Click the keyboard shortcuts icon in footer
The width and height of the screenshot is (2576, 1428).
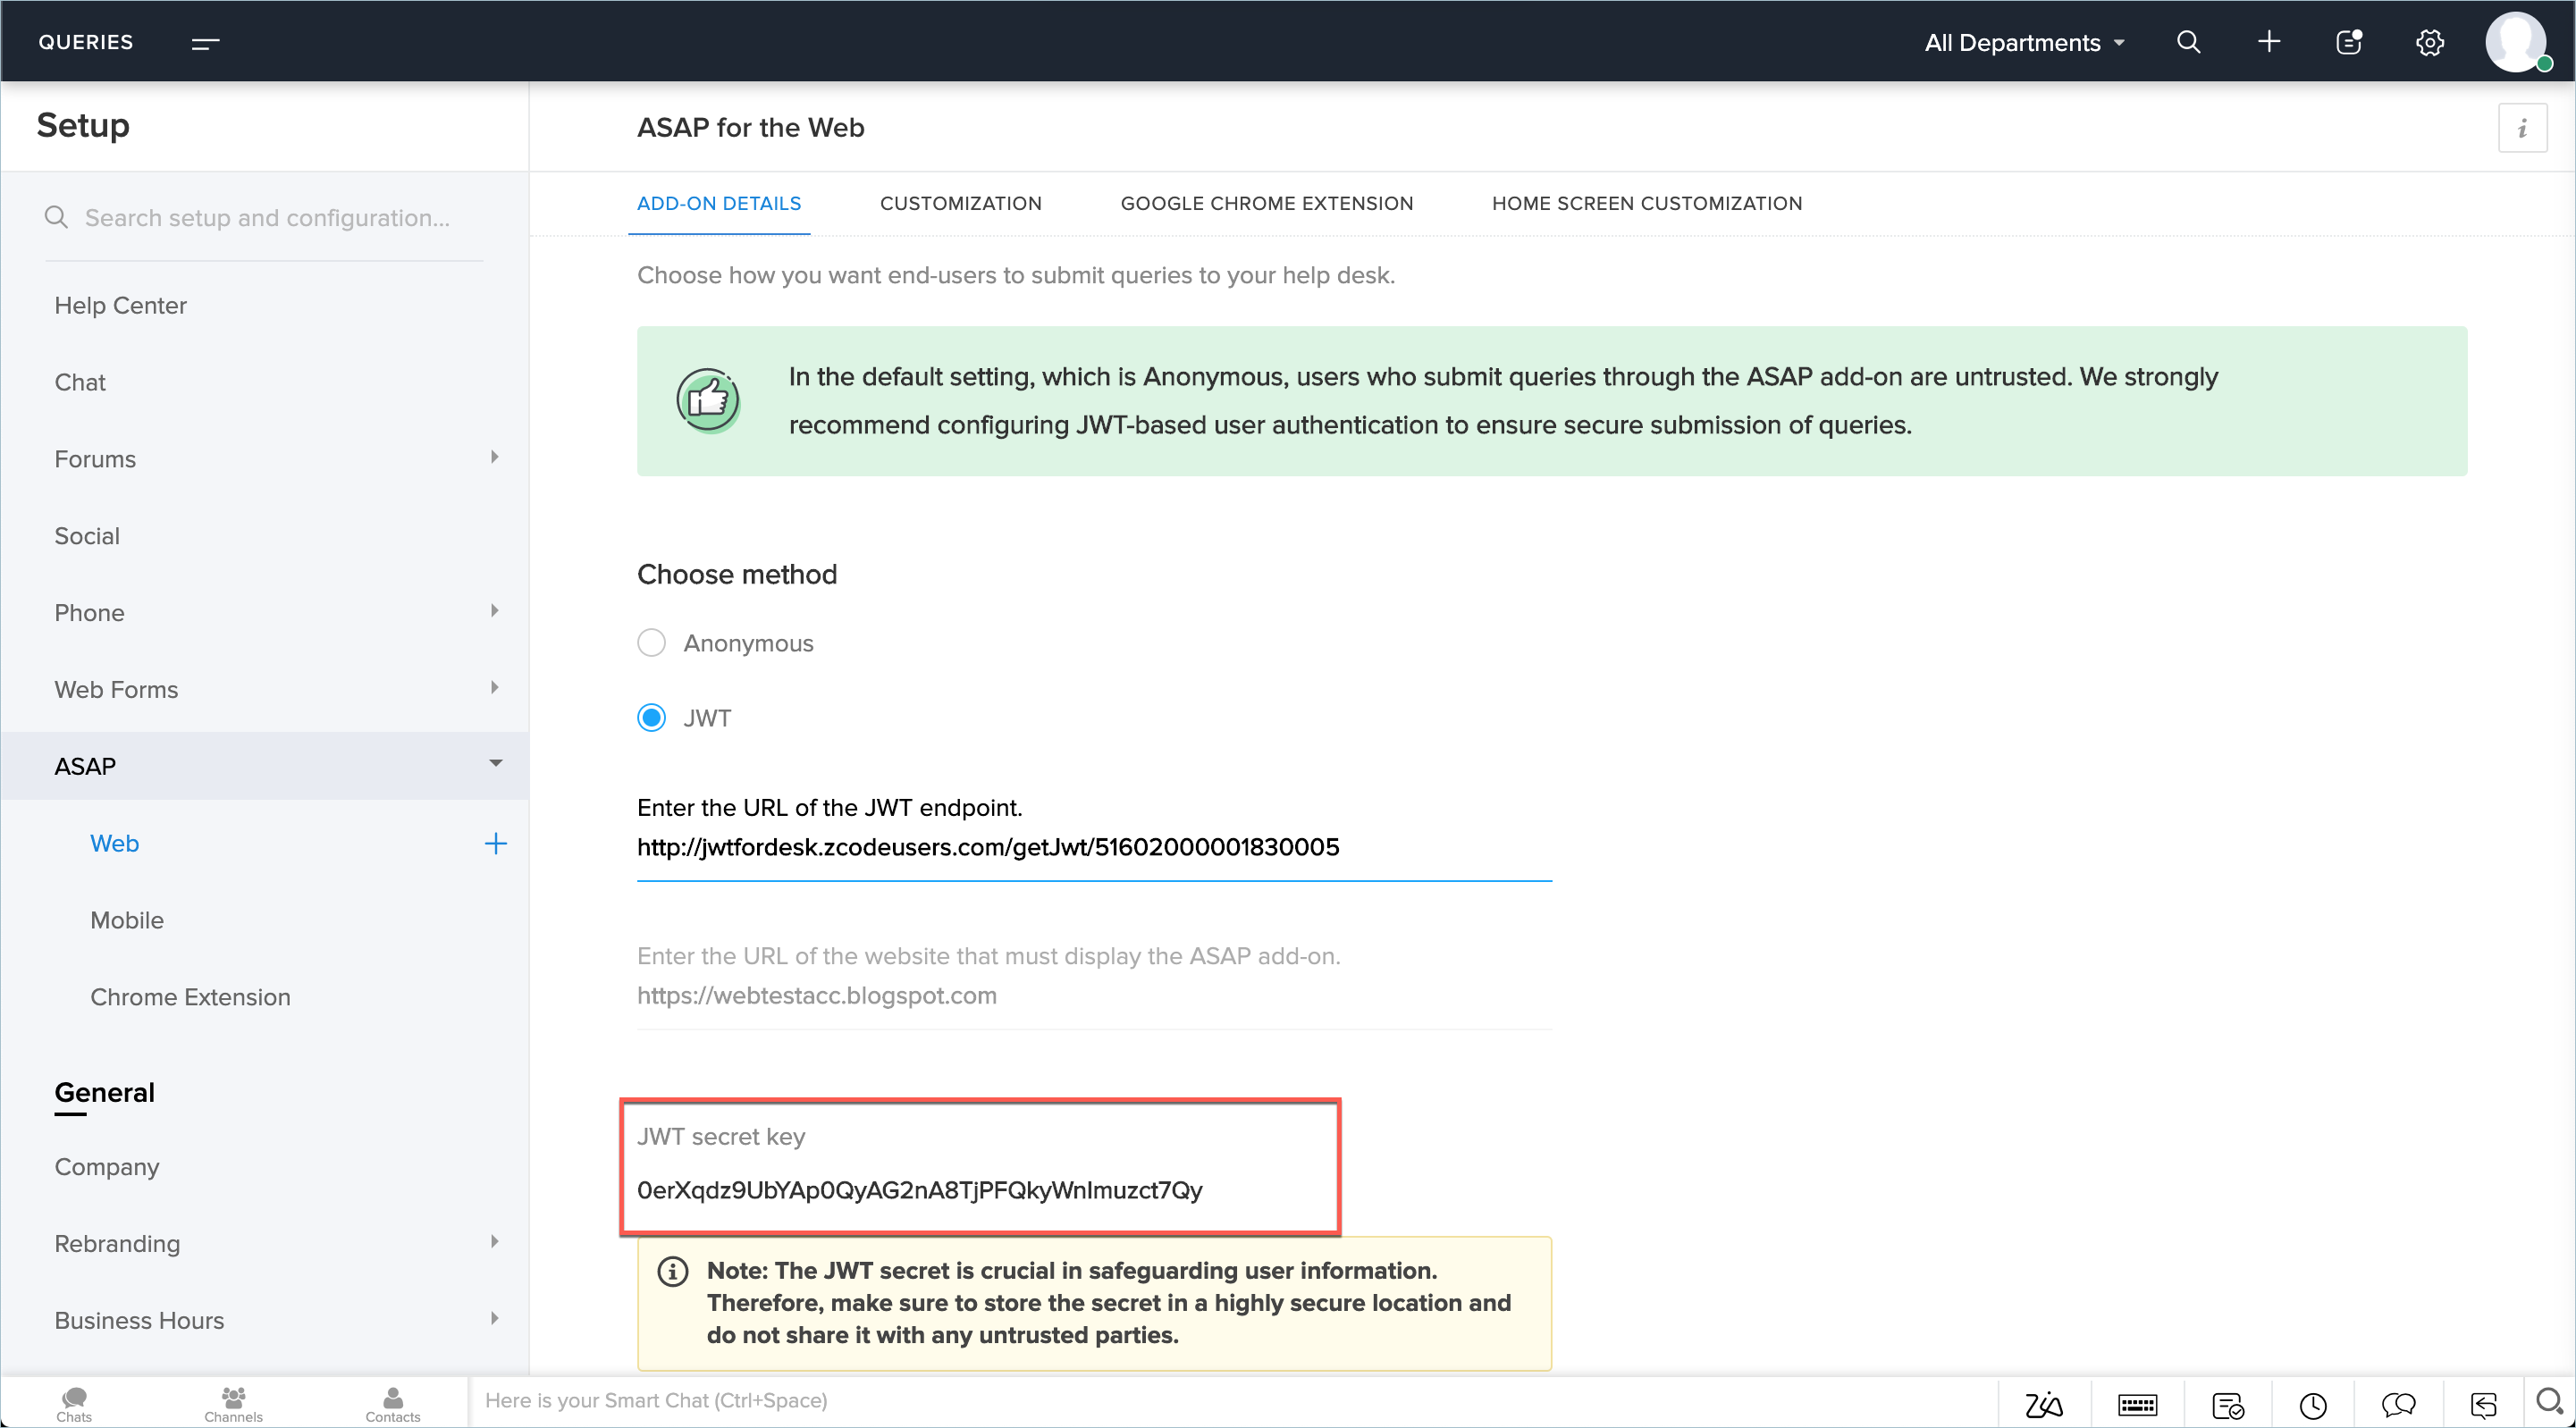click(x=2137, y=1405)
